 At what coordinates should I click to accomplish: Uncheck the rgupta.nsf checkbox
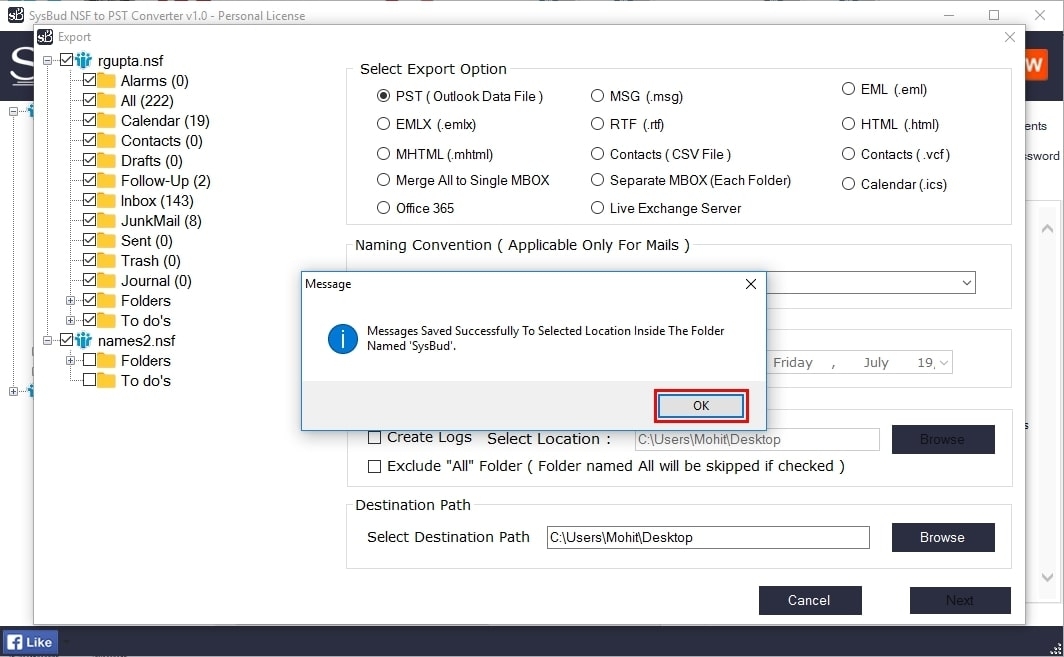coord(66,60)
